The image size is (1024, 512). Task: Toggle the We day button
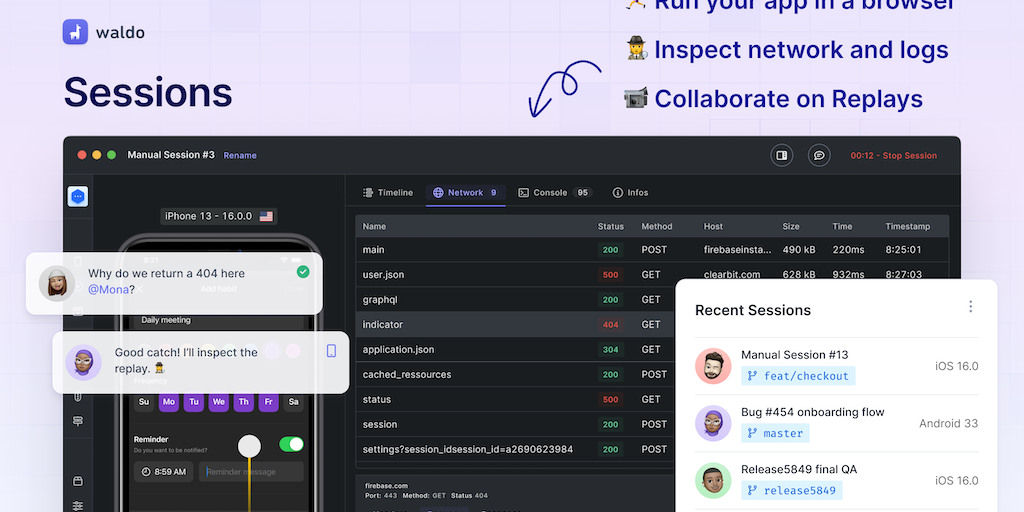(219, 402)
